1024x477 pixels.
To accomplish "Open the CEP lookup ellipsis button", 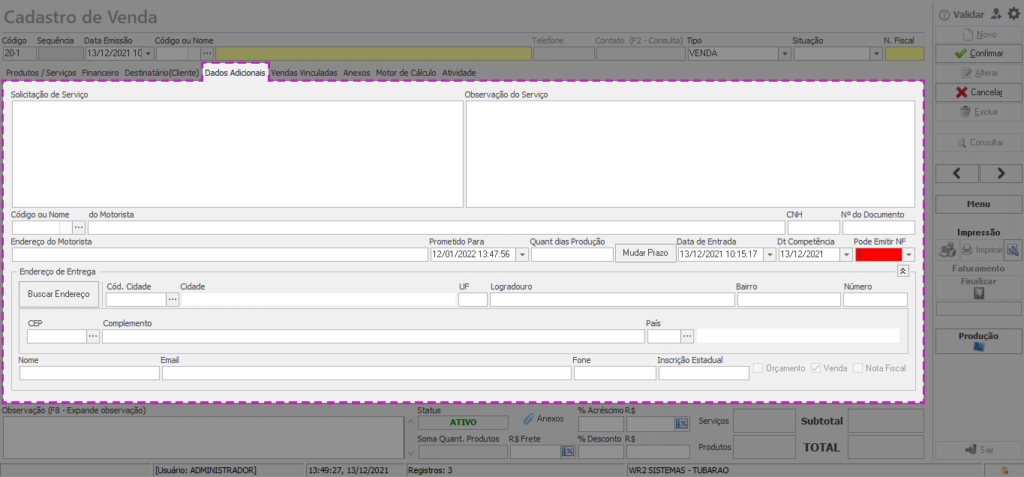I will click(93, 336).
